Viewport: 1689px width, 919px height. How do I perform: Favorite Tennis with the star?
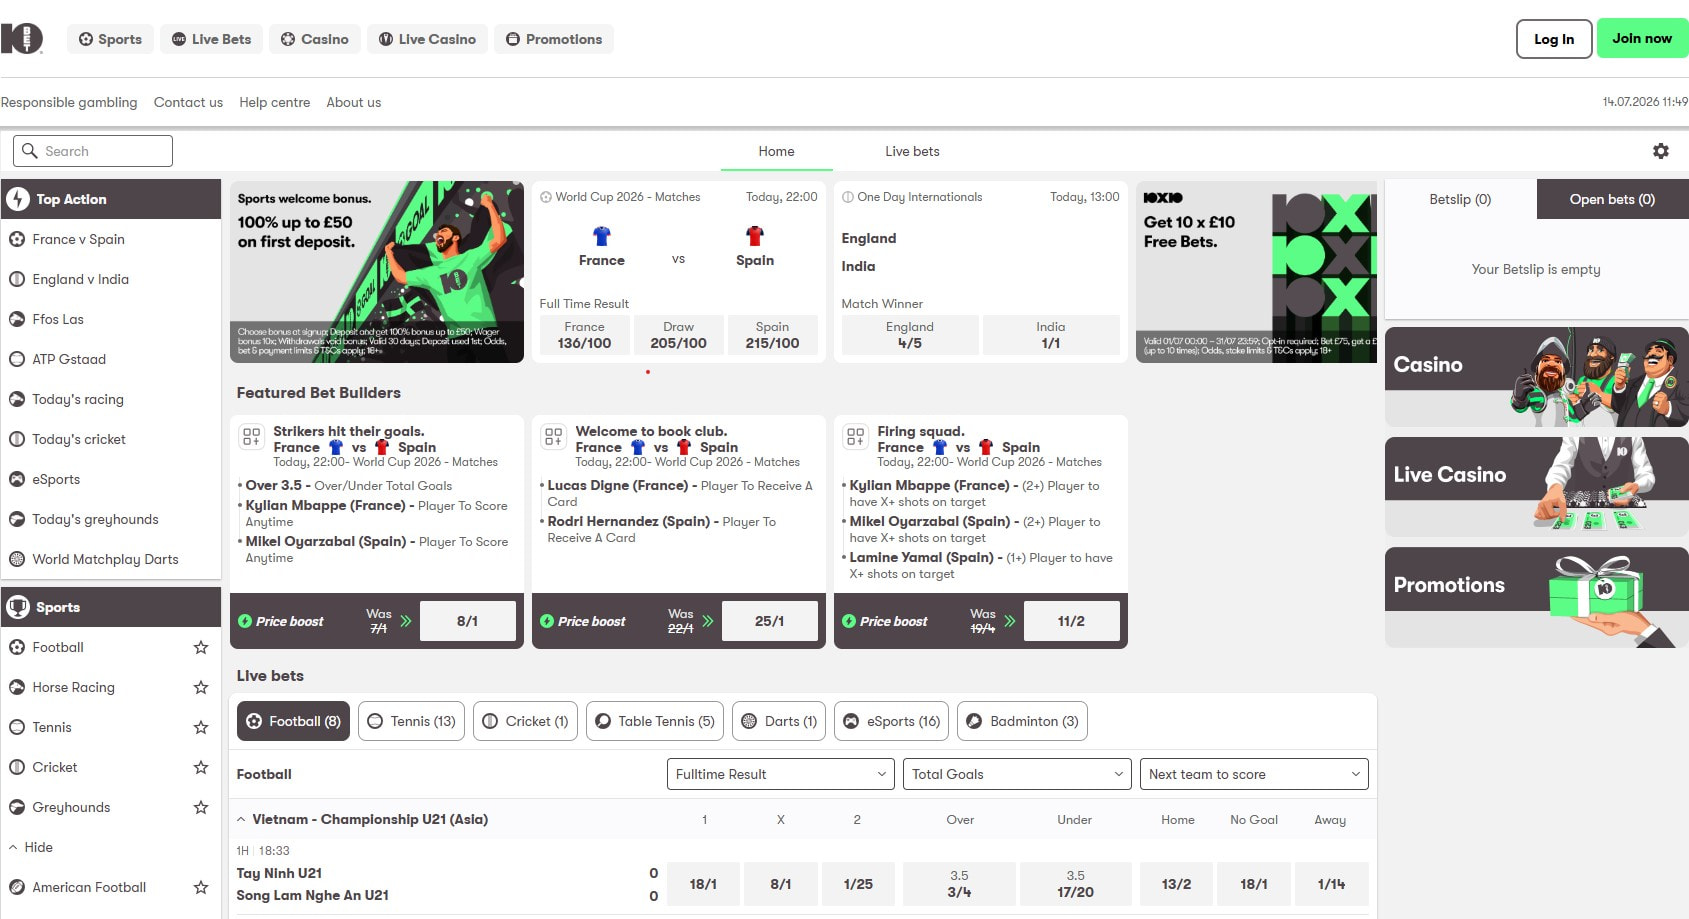click(x=201, y=727)
